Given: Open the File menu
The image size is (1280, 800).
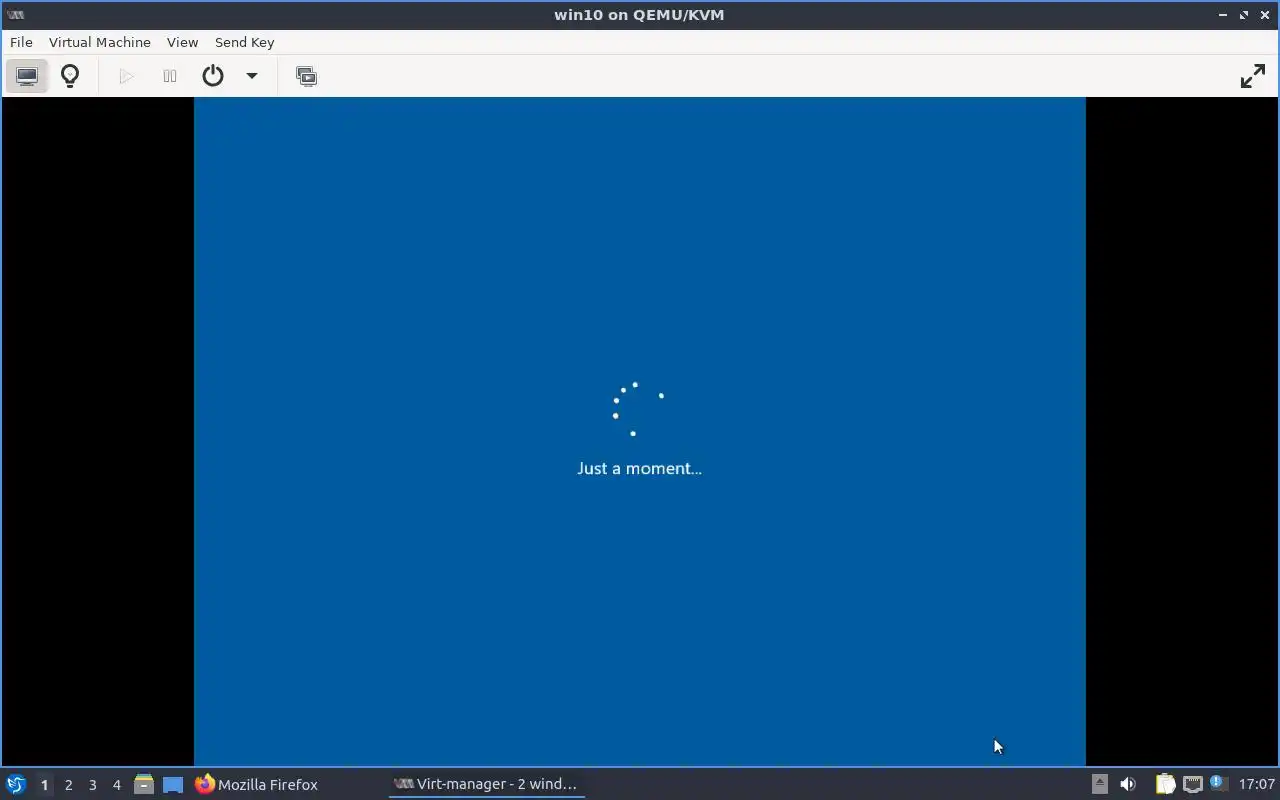Looking at the screenshot, I should [x=21, y=42].
